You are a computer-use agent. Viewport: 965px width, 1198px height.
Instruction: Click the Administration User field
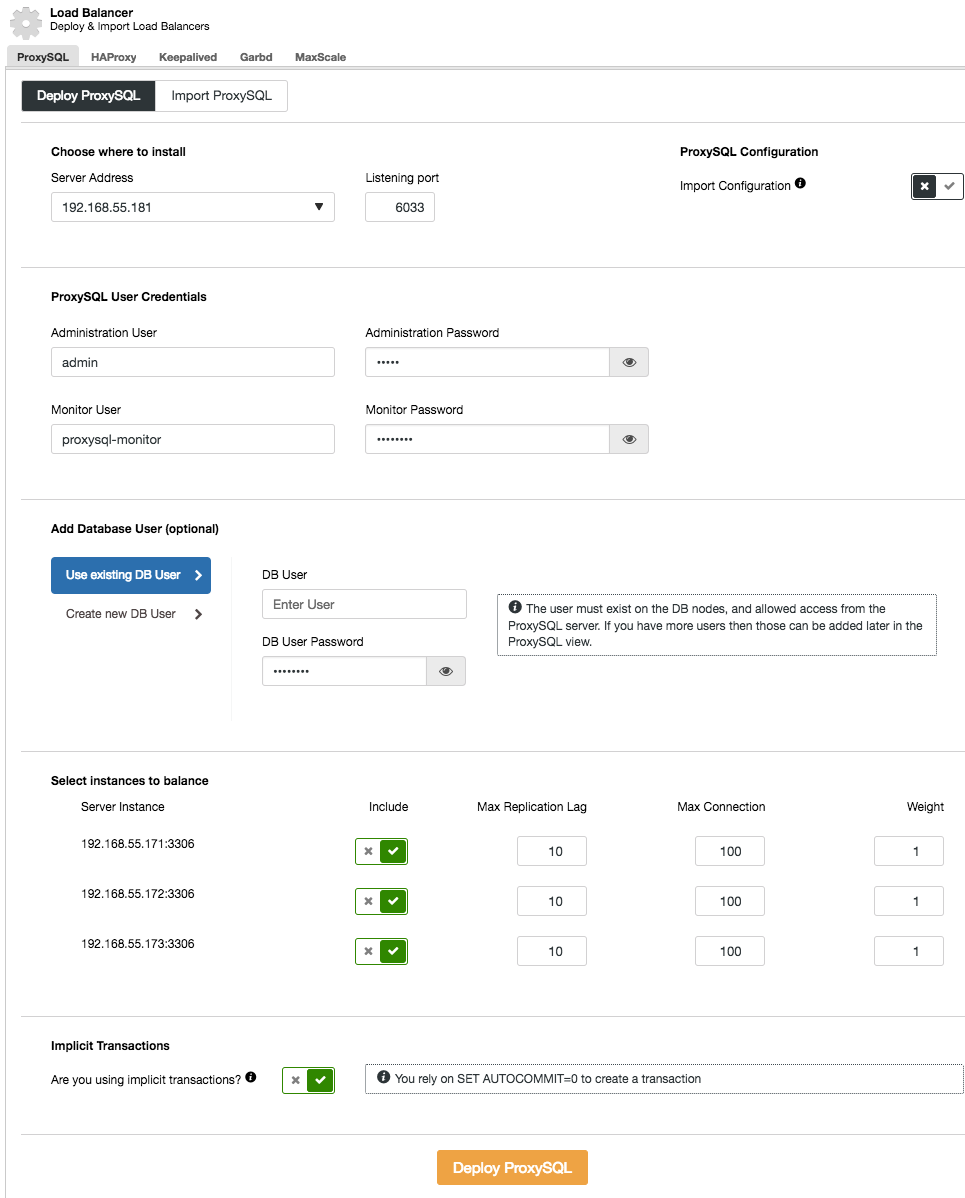(x=193, y=362)
